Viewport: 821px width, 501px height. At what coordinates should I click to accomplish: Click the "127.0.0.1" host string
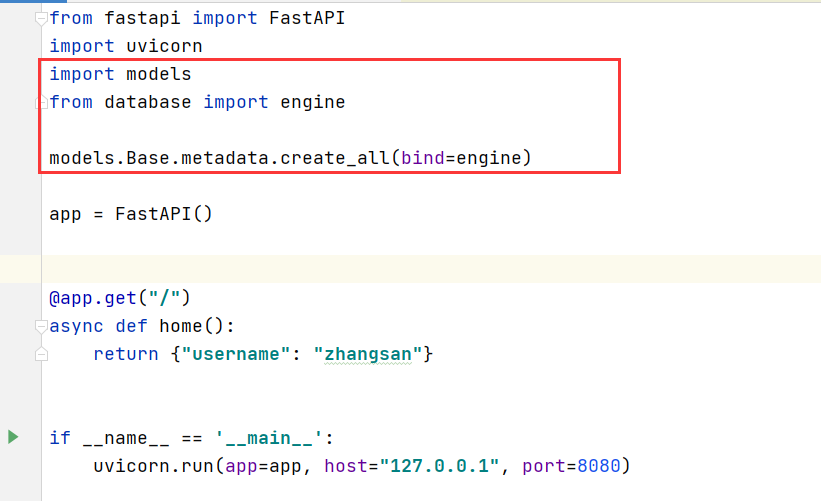click(x=439, y=465)
